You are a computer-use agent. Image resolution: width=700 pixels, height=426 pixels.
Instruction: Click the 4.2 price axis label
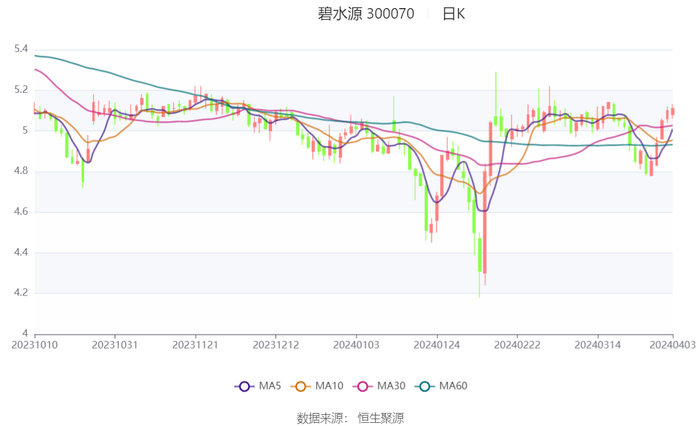click(x=20, y=293)
